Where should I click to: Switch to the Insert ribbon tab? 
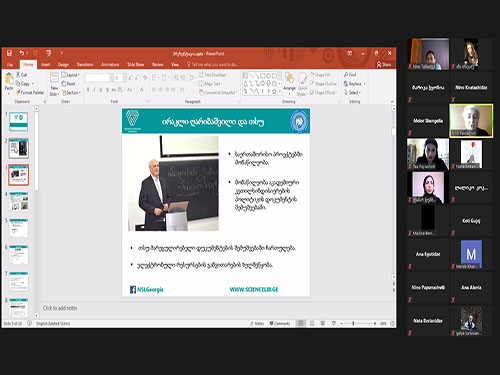click(x=46, y=65)
